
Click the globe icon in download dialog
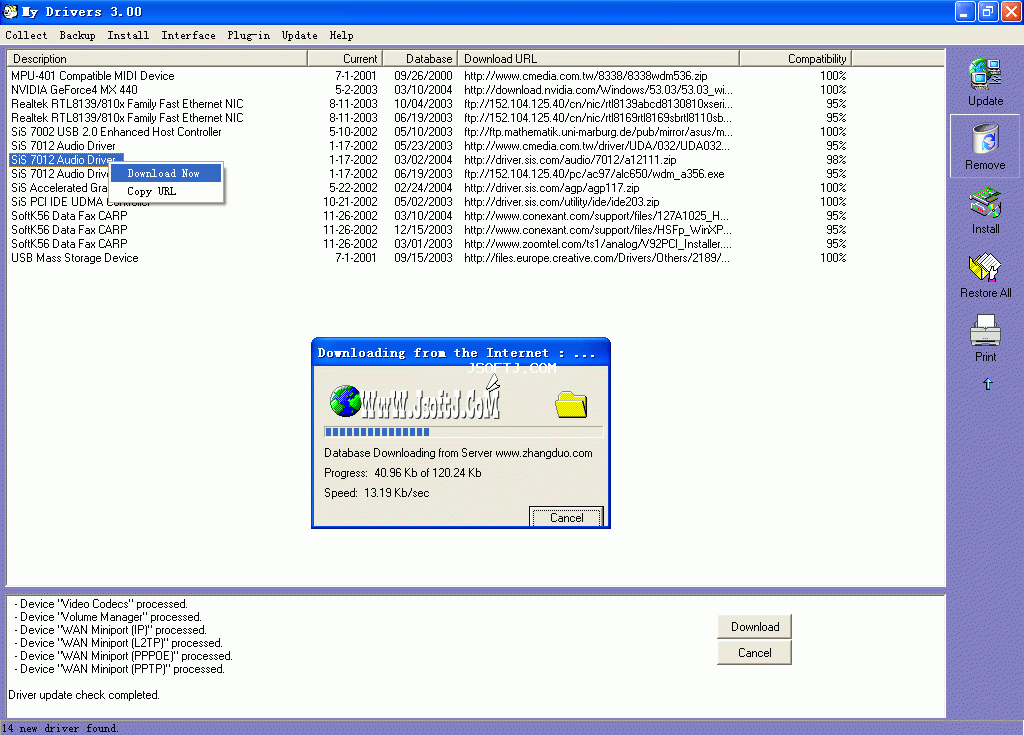pos(345,400)
